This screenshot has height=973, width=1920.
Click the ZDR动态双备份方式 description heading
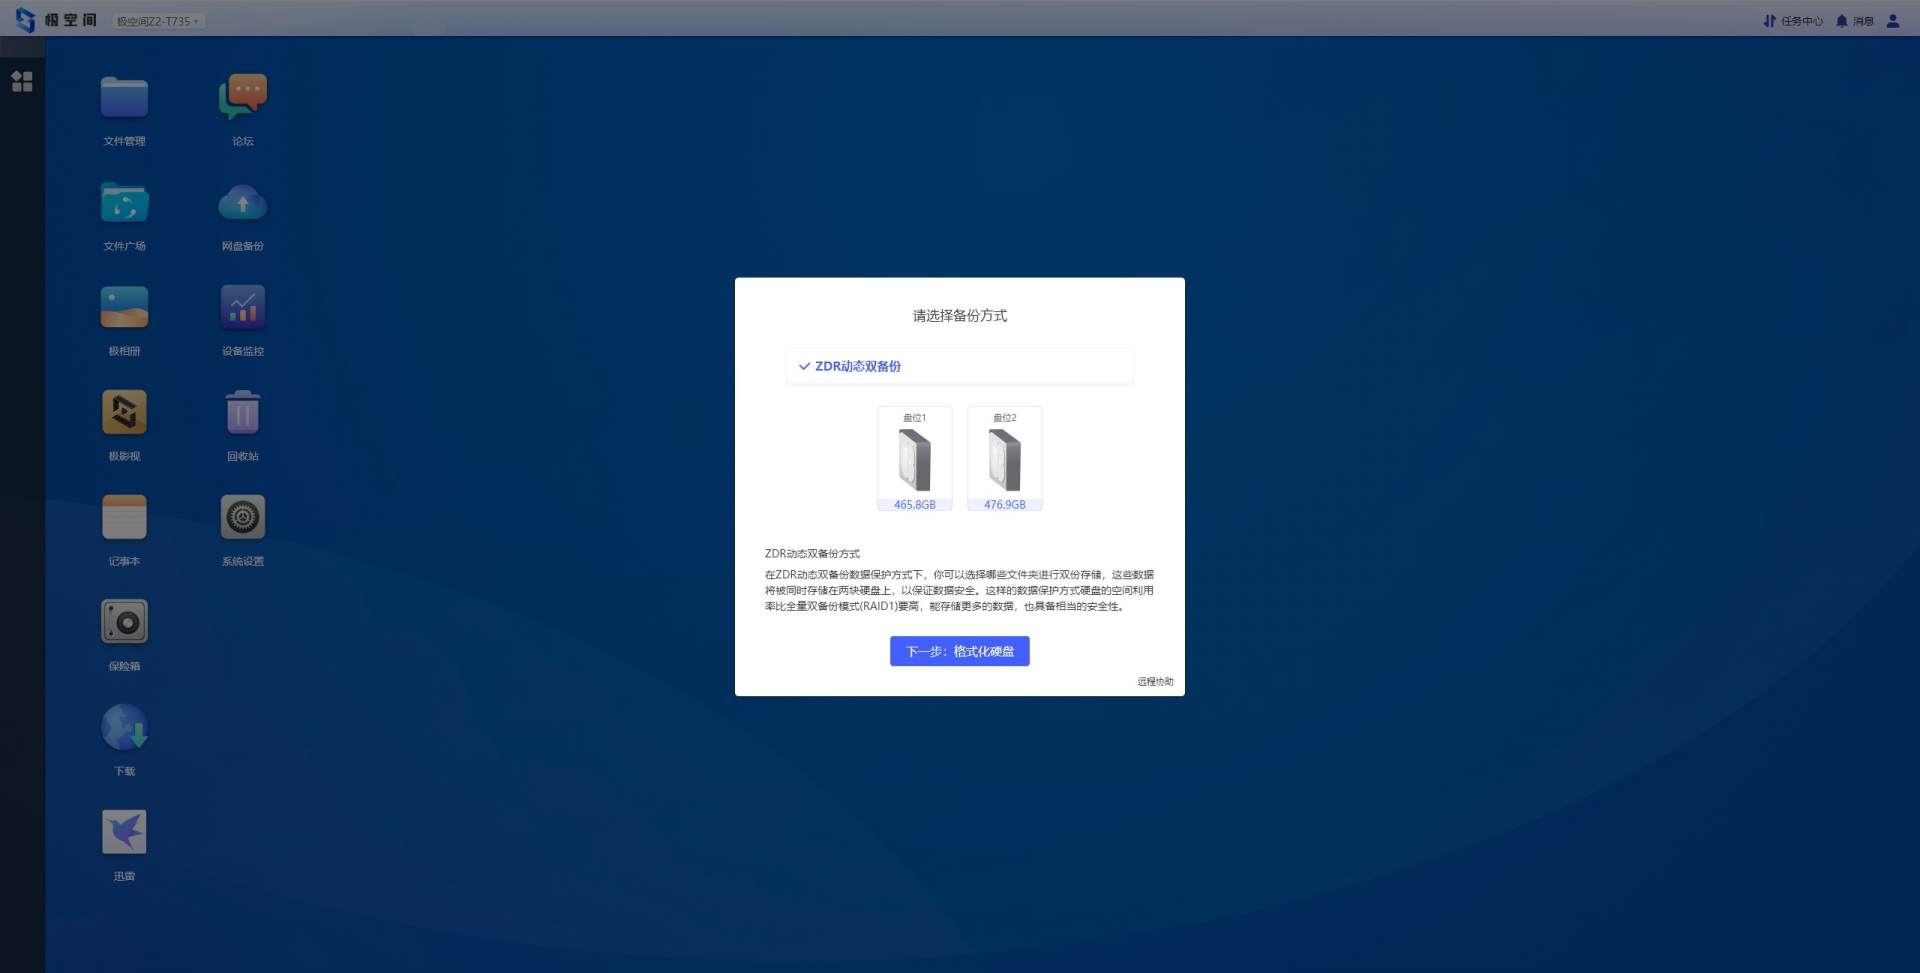click(x=812, y=554)
